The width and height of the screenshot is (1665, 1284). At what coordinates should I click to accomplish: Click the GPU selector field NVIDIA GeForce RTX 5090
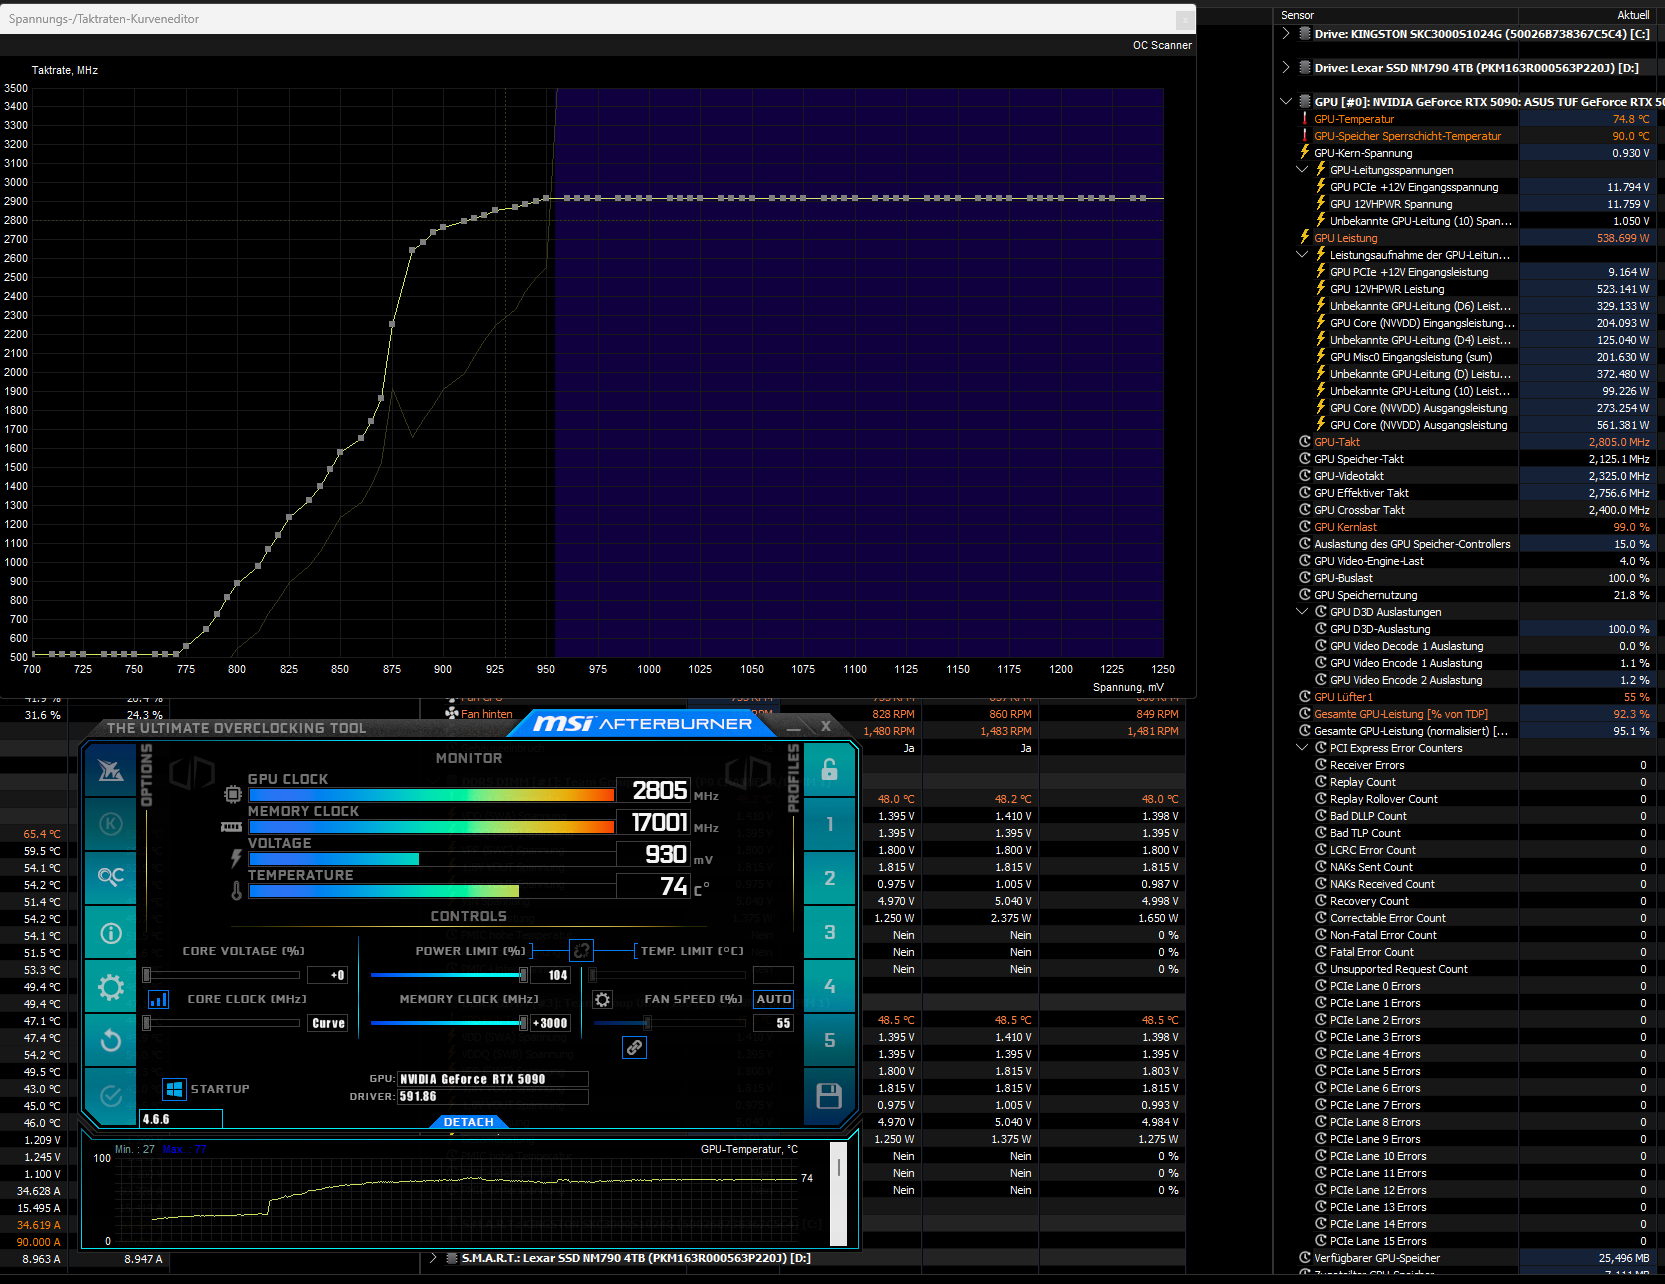coord(493,1079)
